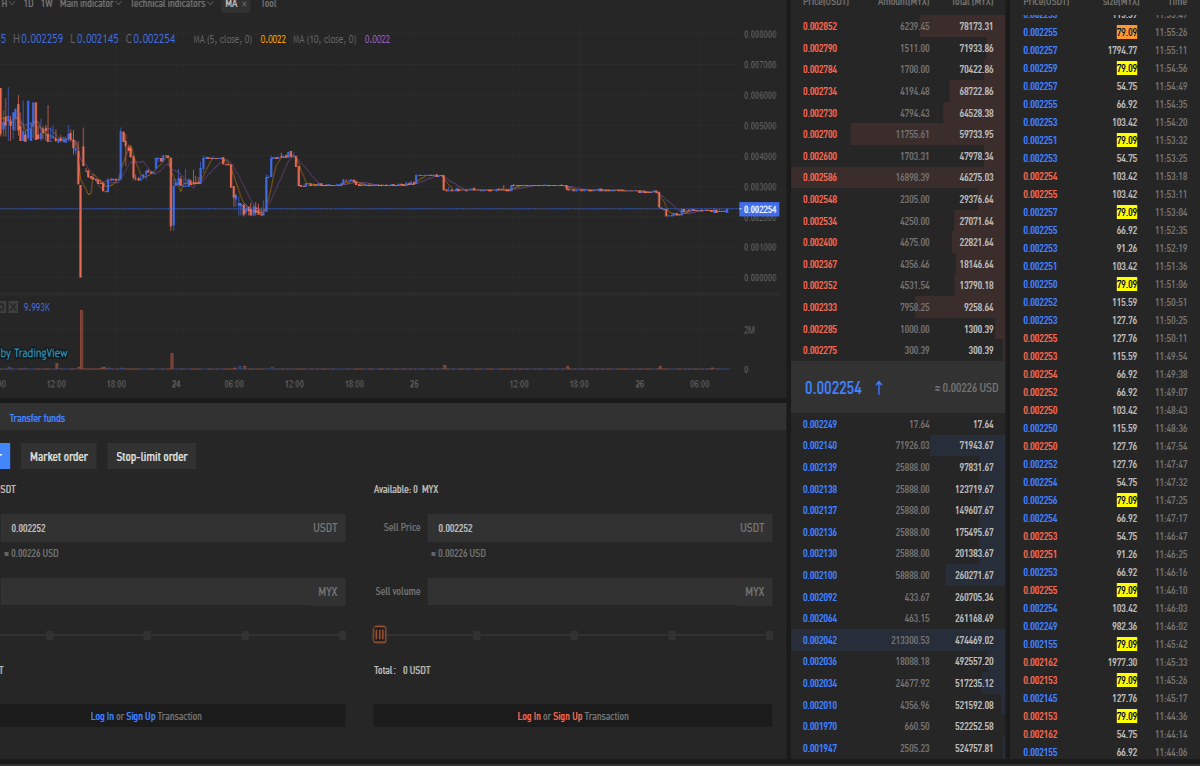The width and height of the screenshot is (1200, 766).
Task: Open the Transfer funds link
Action: [37, 418]
